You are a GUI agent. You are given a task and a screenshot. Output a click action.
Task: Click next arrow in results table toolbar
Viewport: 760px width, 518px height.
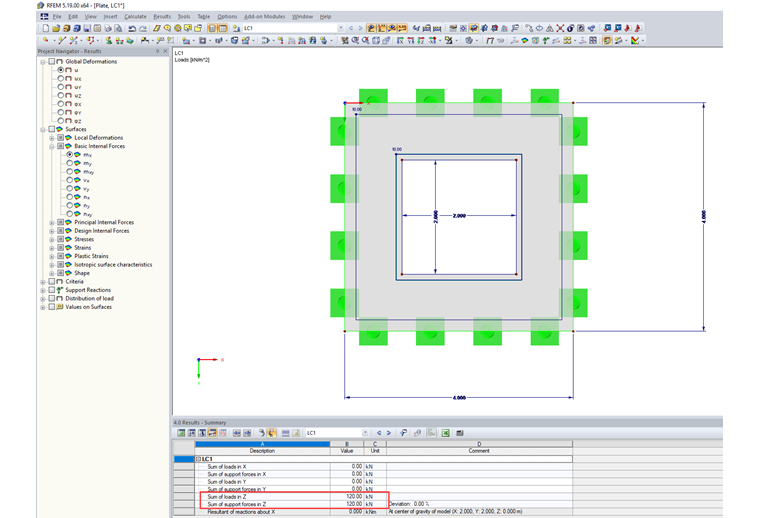(389, 433)
